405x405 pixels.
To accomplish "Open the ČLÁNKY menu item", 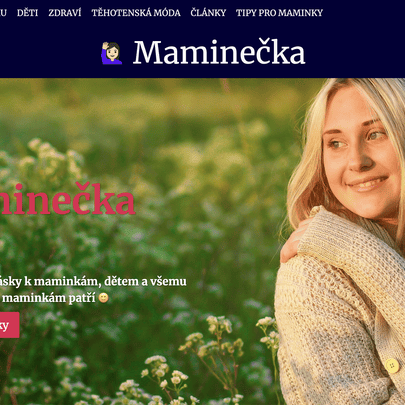I will tap(208, 13).
